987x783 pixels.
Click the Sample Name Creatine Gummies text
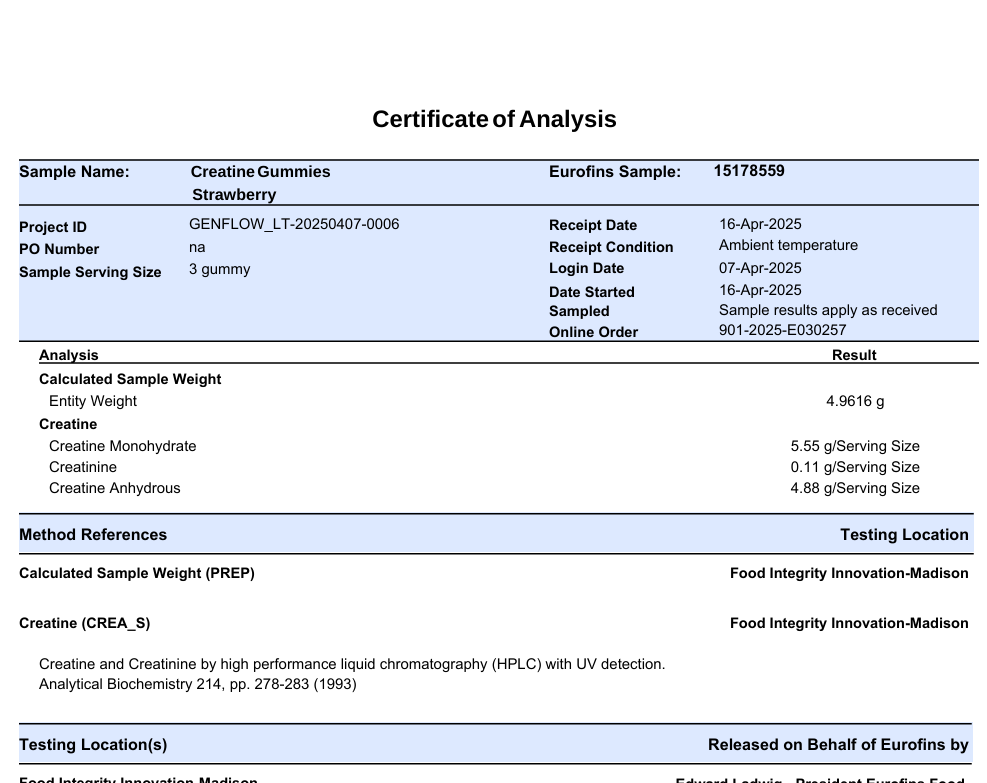pyautogui.click(x=260, y=172)
